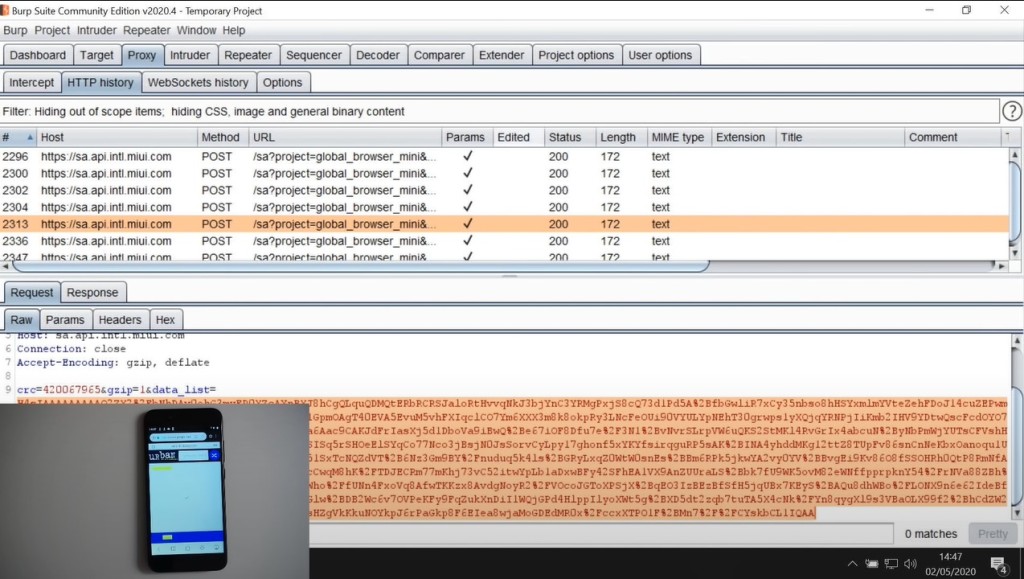This screenshot has height=579, width=1024.
Task: Click the Burp Suite logo in title bar
Action: [5, 10]
